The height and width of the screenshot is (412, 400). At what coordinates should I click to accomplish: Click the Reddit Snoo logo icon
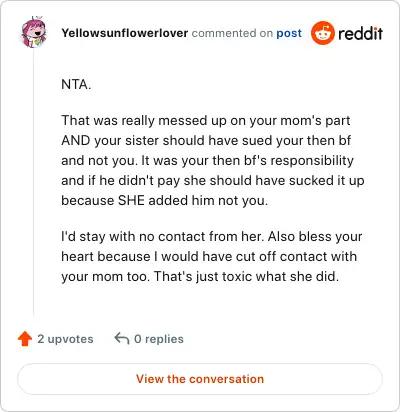point(322,33)
